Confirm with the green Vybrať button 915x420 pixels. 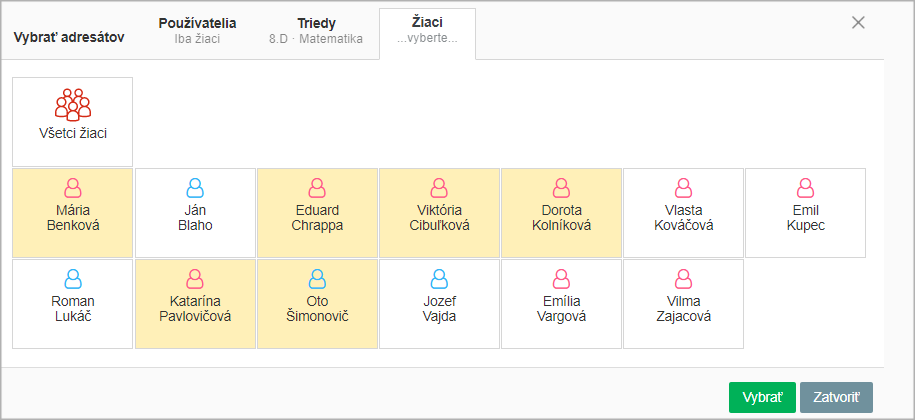coord(762,397)
